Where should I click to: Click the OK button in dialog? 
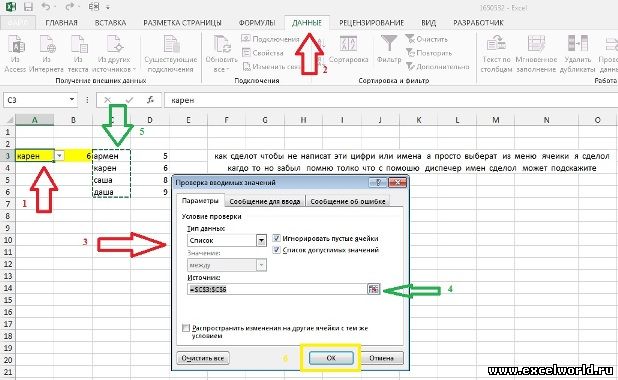[x=331, y=358]
